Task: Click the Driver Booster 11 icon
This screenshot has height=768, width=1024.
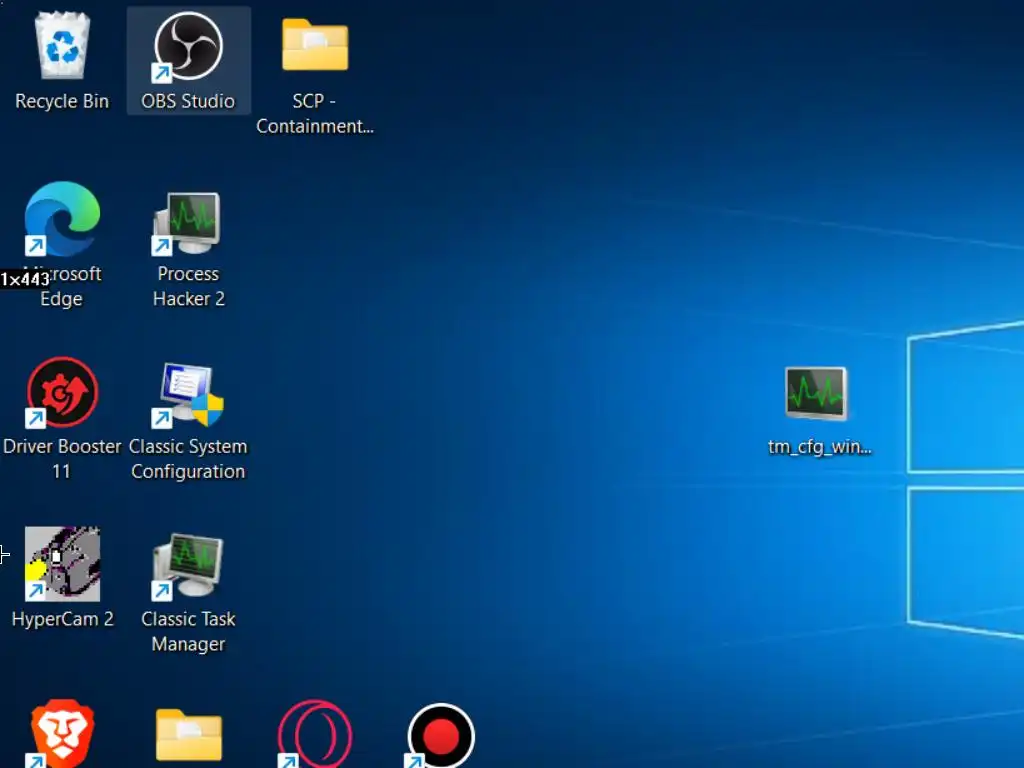Action: 62,392
